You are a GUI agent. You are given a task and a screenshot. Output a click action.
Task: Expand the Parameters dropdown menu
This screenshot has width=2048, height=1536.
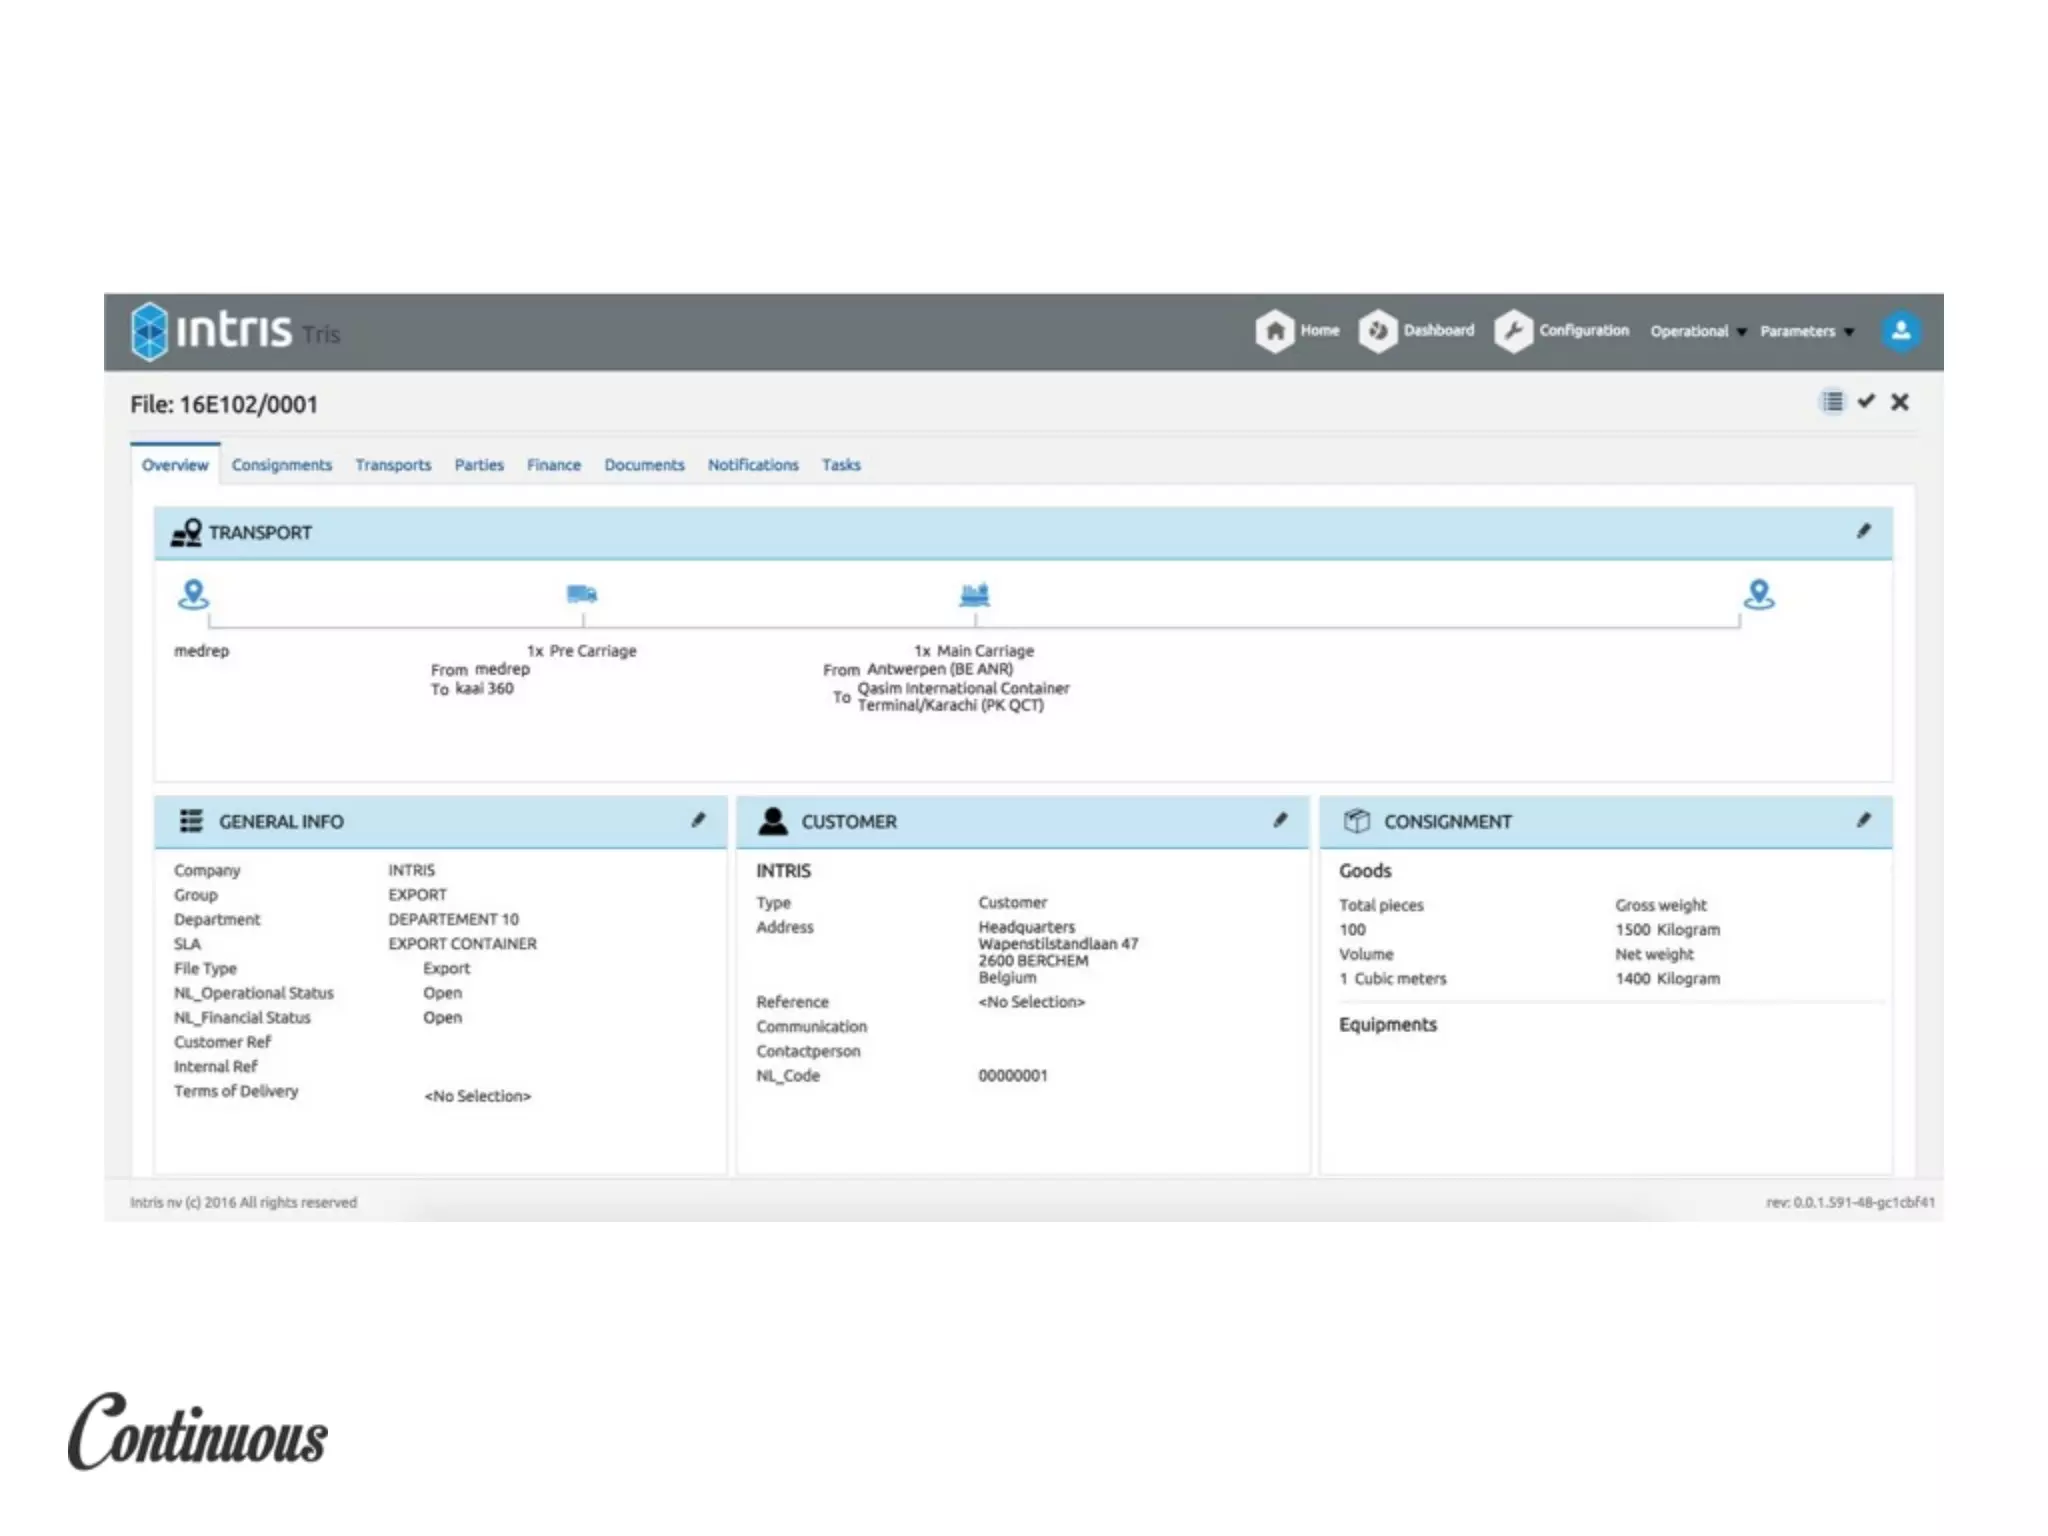(x=1806, y=331)
